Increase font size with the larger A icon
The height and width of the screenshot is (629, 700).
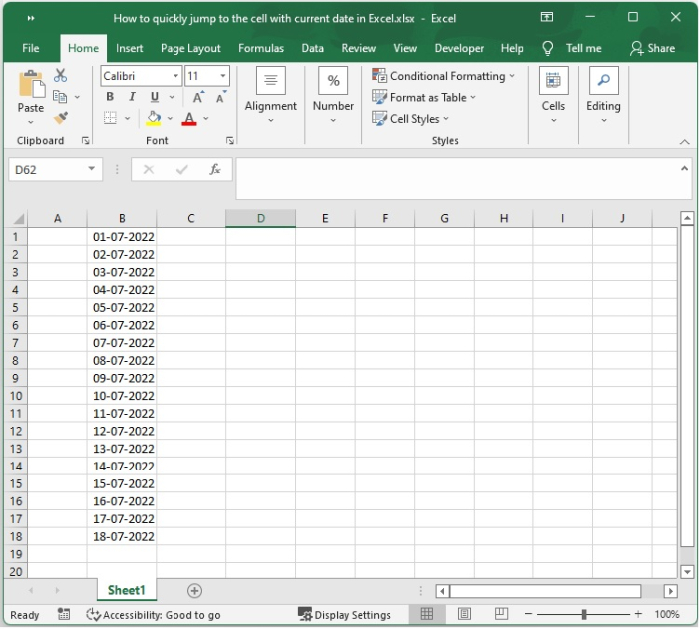point(198,97)
